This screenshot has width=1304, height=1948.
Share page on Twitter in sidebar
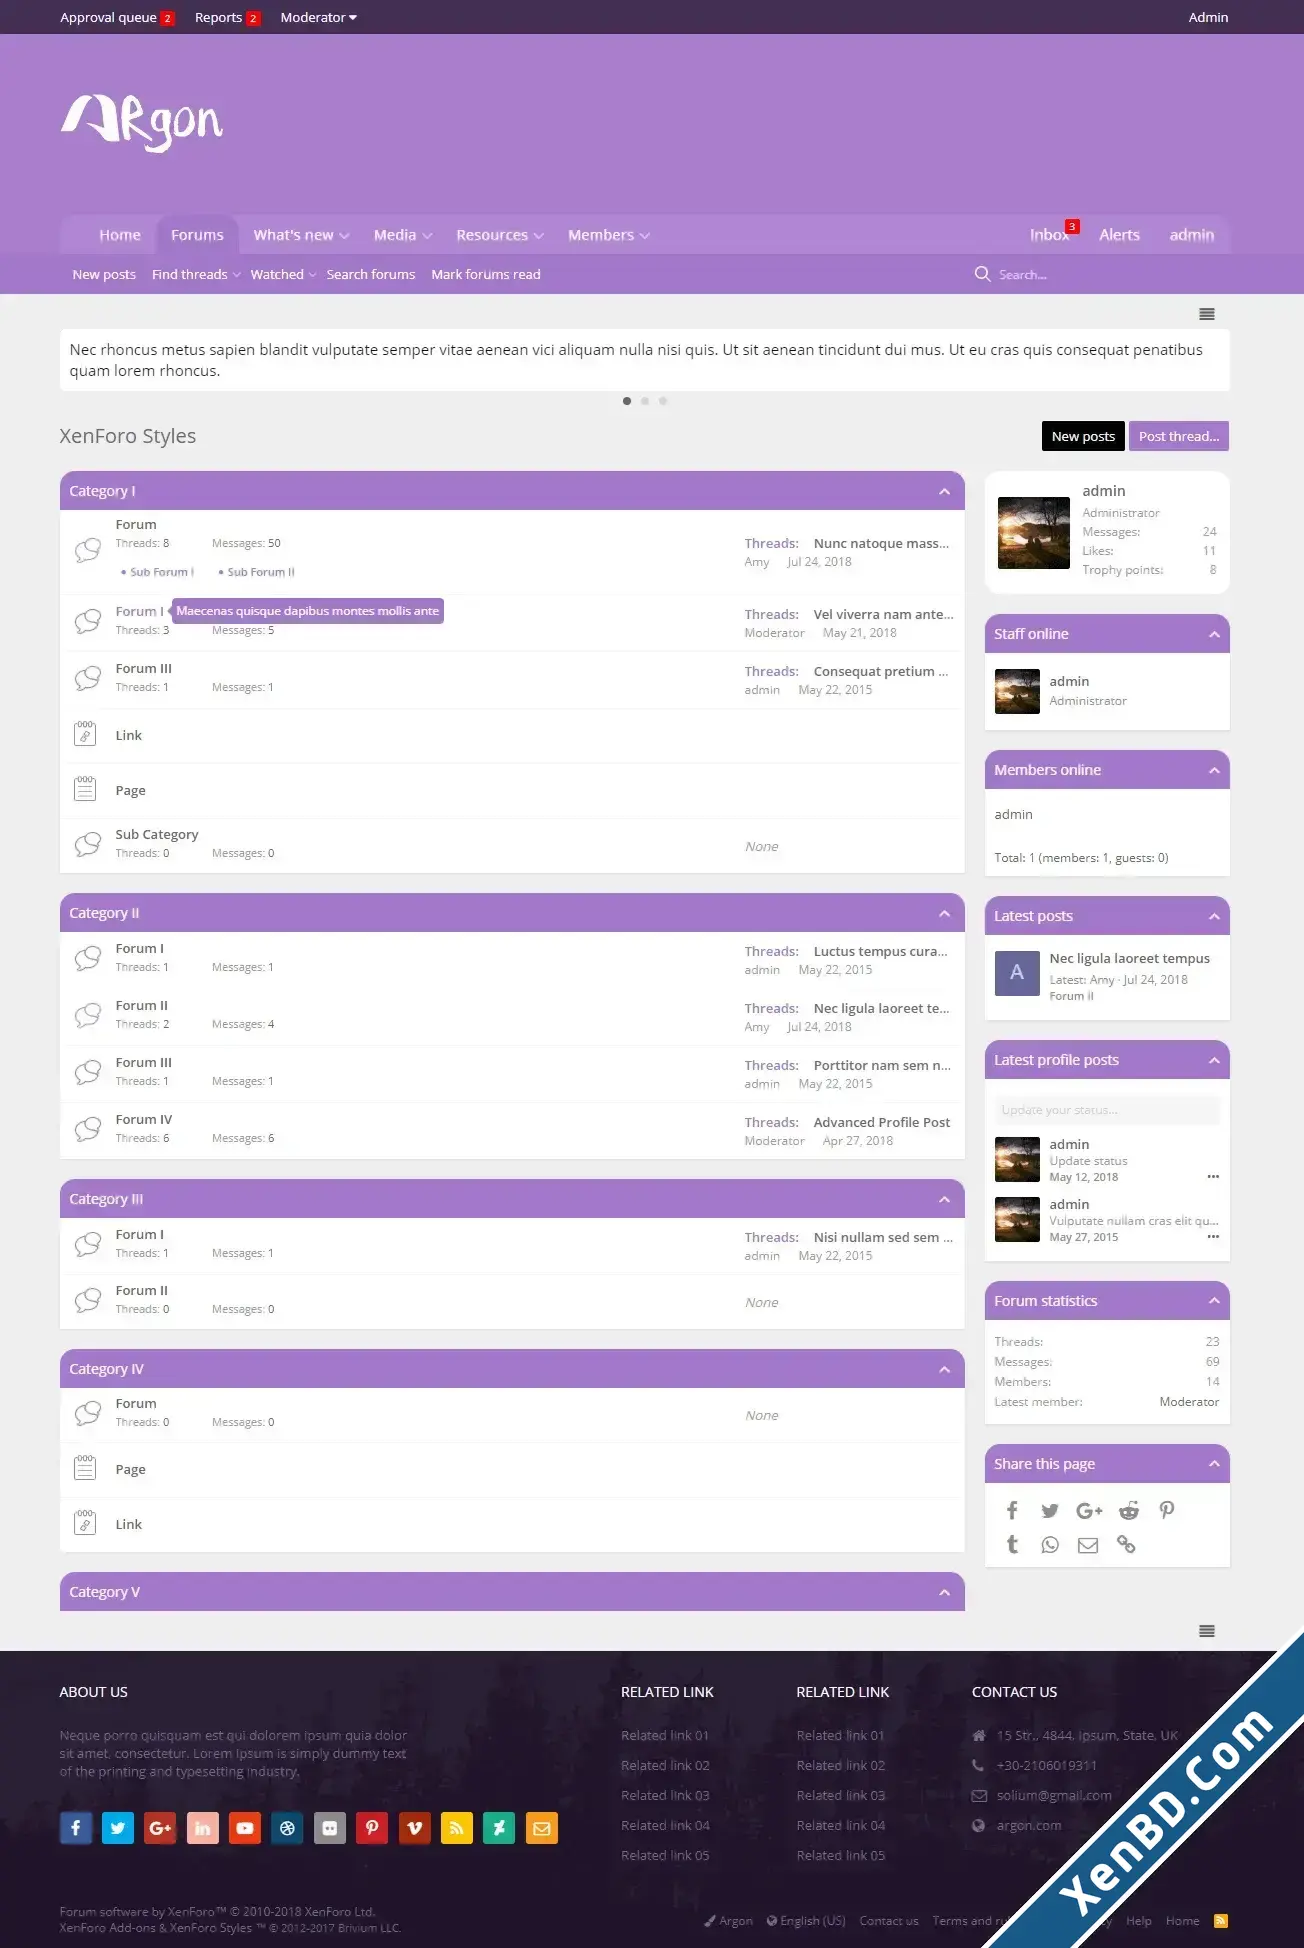[x=1050, y=1510]
